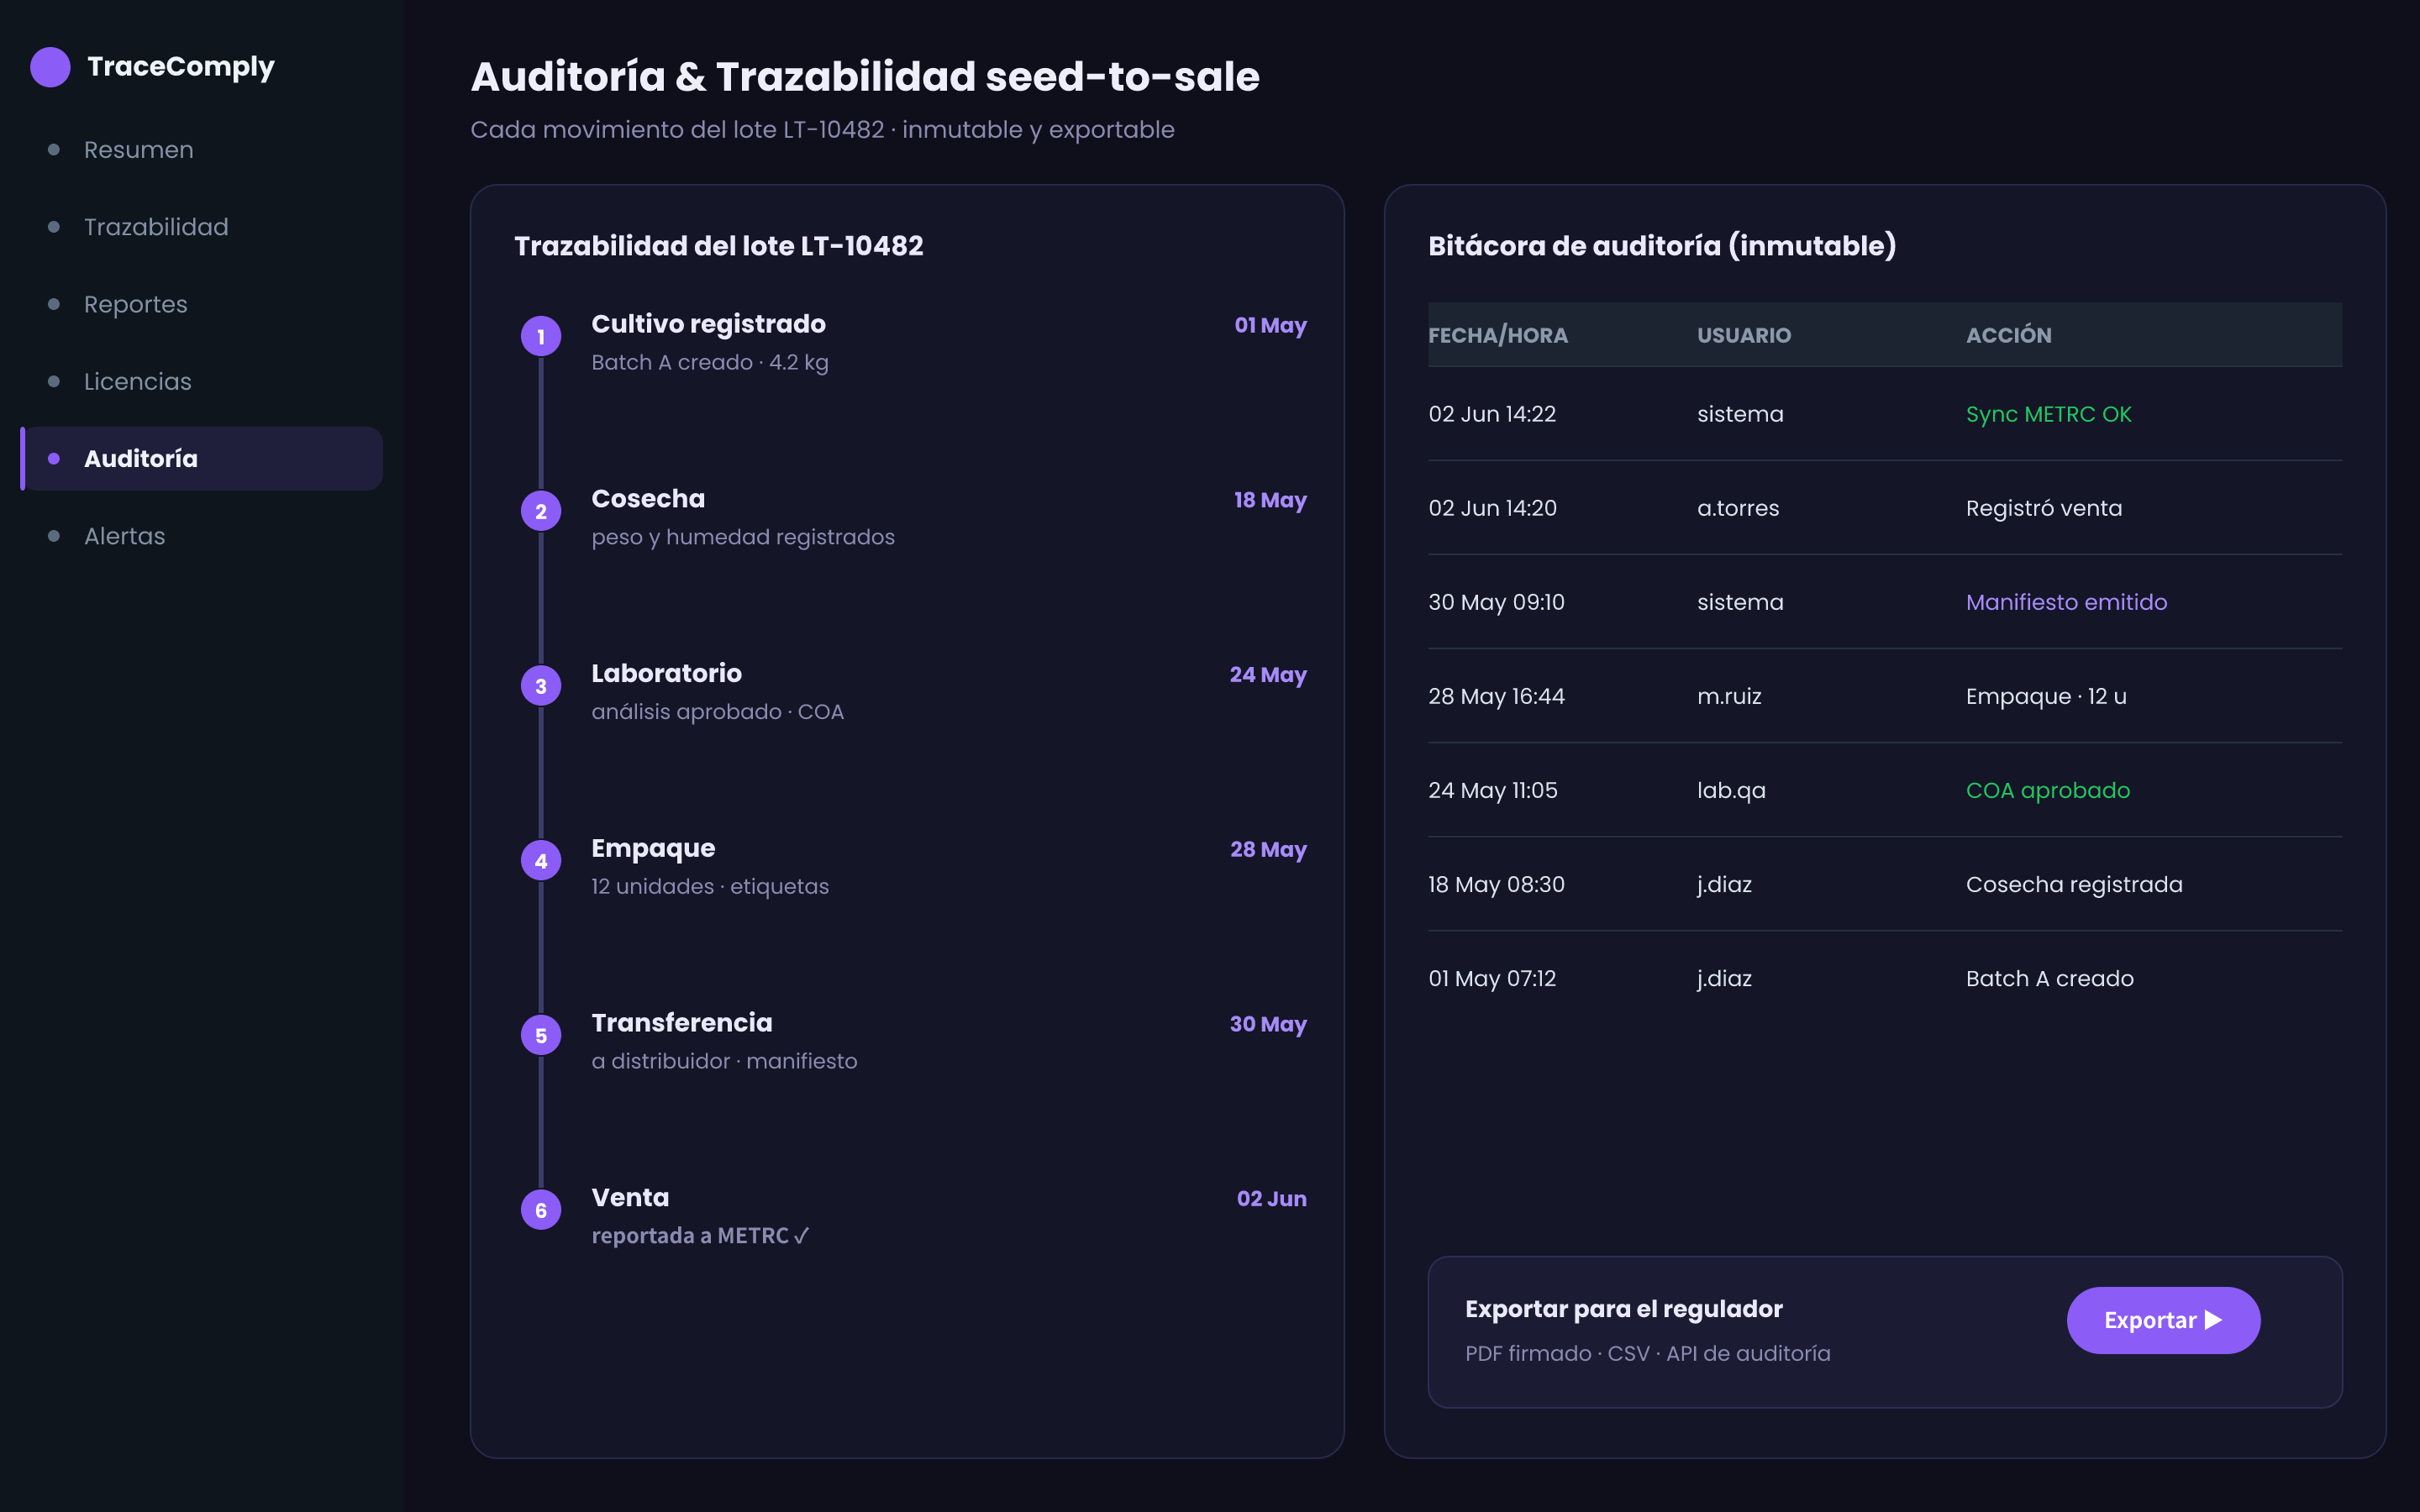Click the TraceComply purple logo circle

click(x=50, y=67)
